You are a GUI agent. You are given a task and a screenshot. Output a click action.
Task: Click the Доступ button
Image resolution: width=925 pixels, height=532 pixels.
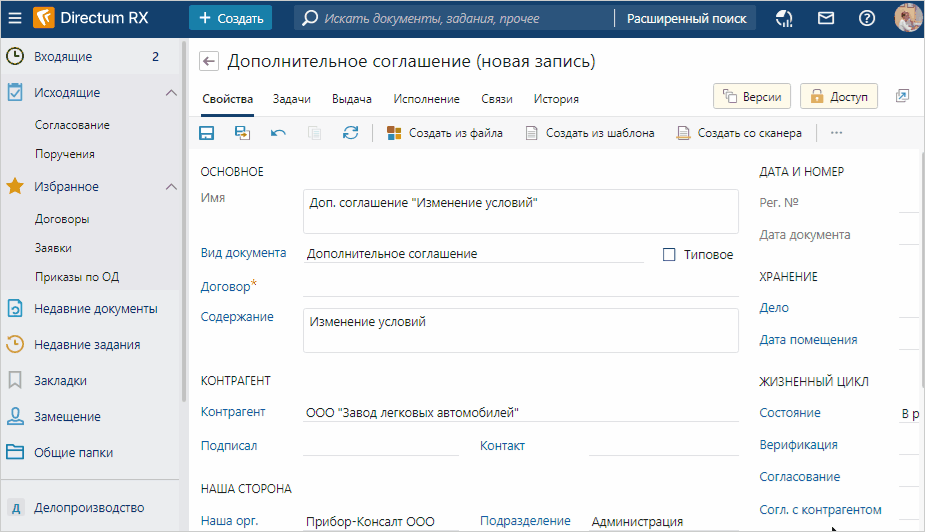pyautogui.click(x=838, y=96)
